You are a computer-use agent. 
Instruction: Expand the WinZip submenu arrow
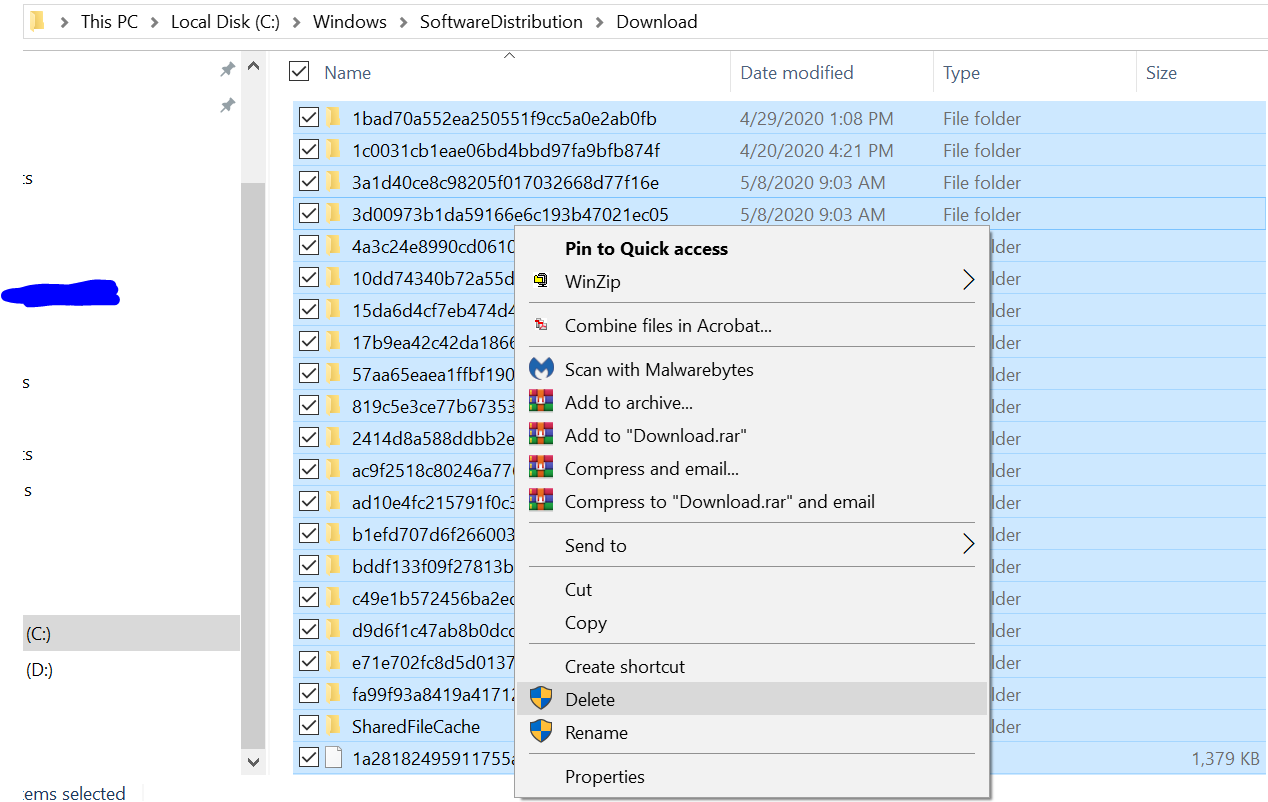click(967, 281)
